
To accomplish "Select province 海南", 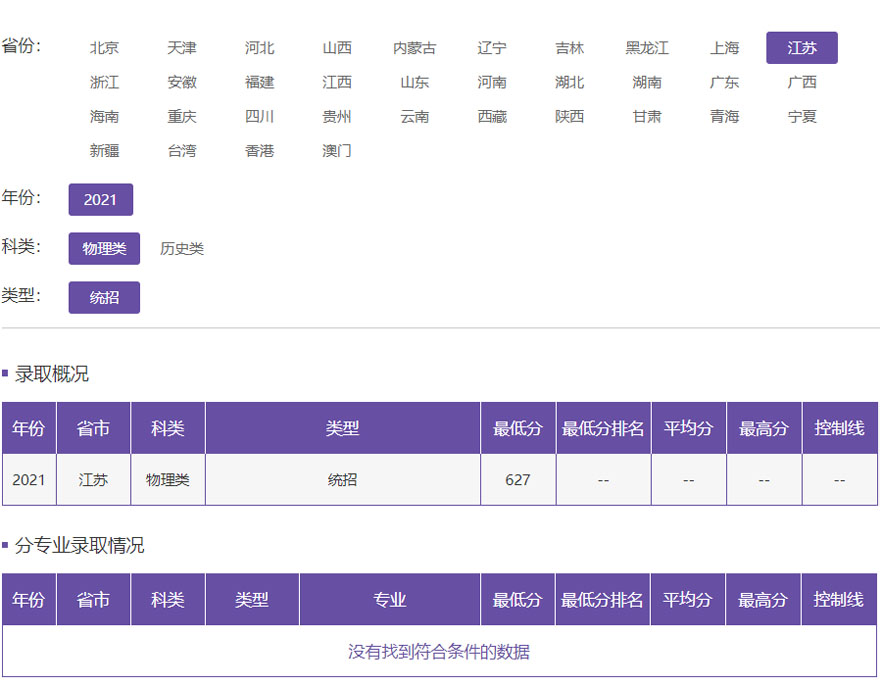I will point(104,116).
